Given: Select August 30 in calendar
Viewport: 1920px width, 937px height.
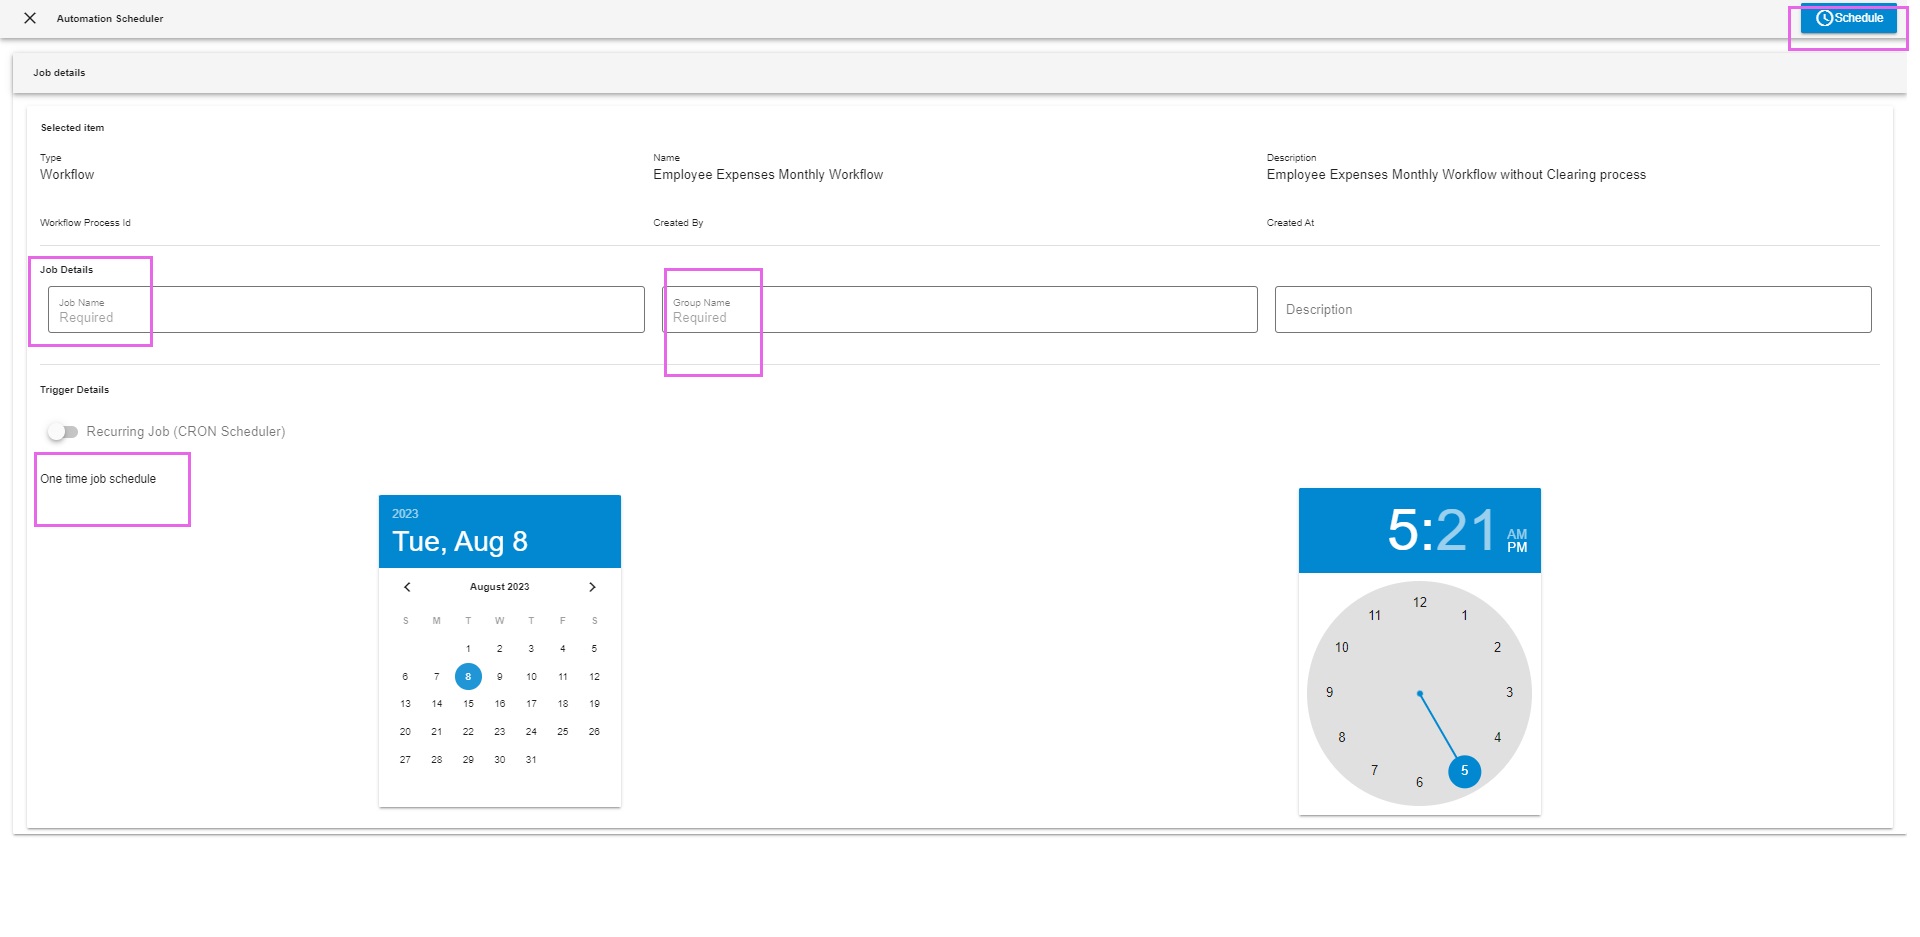Looking at the screenshot, I should click(500, 760).
